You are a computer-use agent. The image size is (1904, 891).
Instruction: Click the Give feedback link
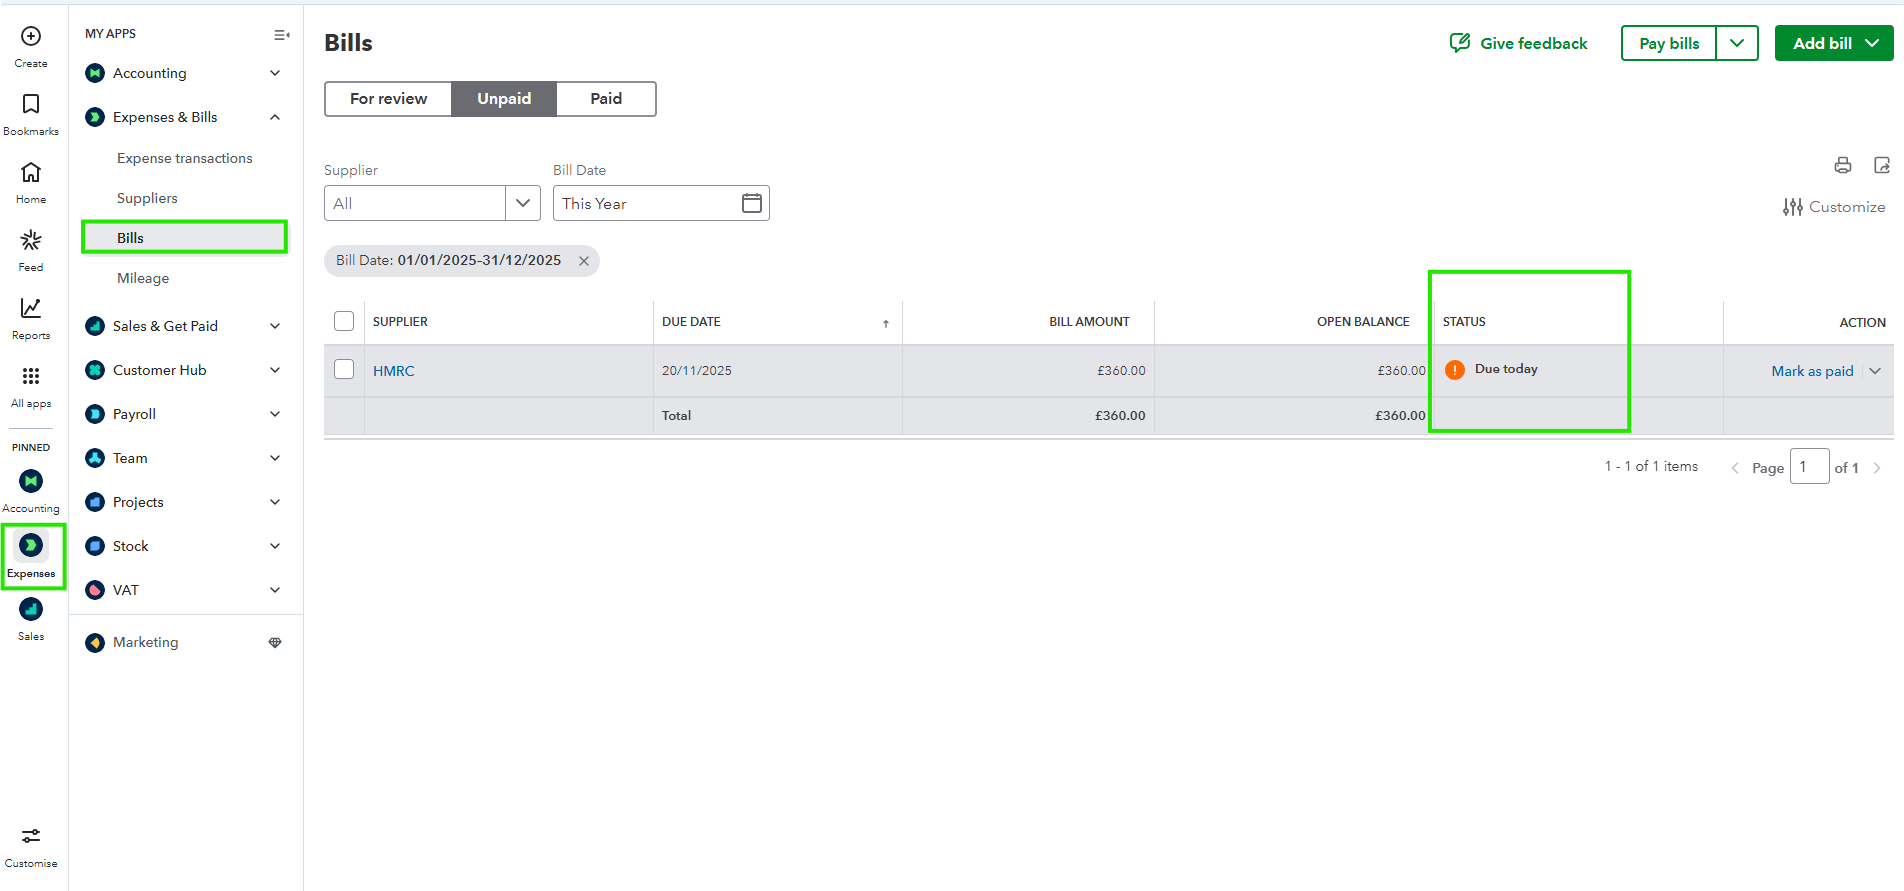tap(1533, 43)
